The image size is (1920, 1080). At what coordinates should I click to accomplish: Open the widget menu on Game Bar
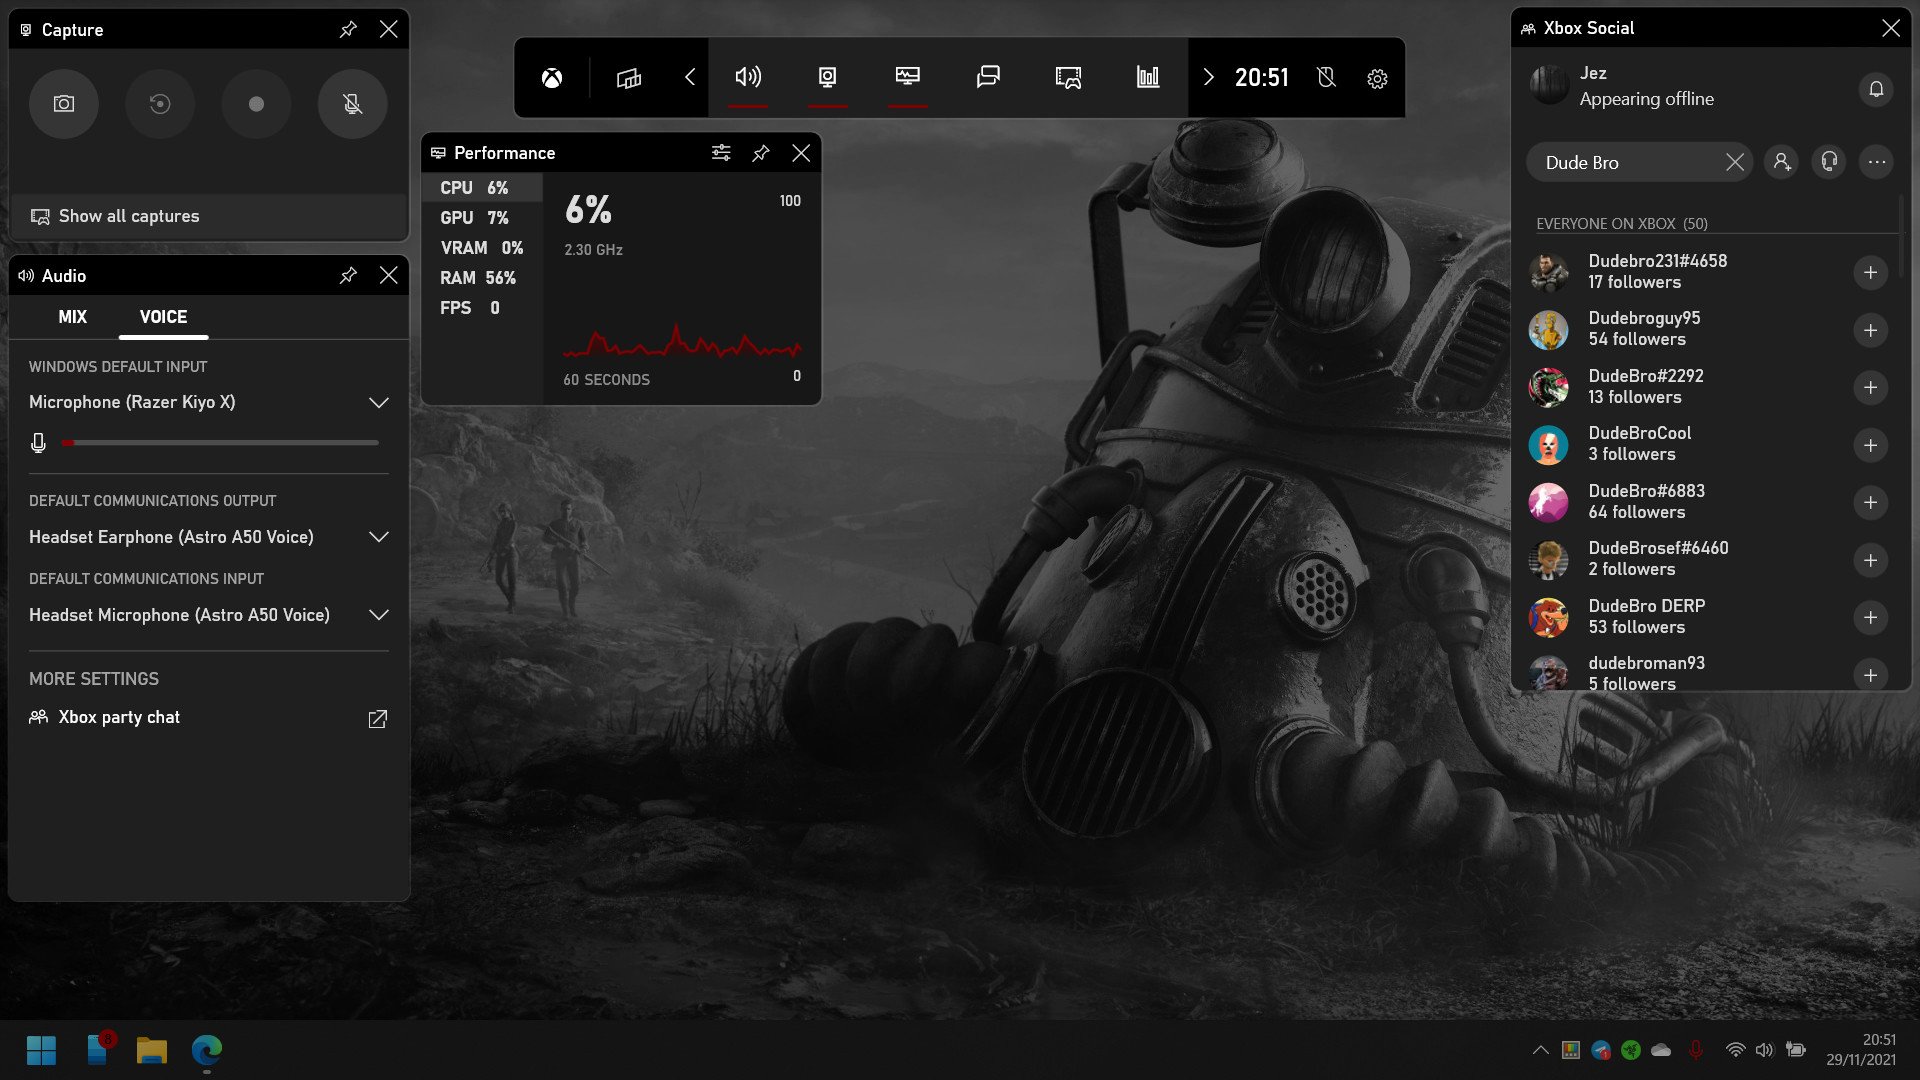629,78
